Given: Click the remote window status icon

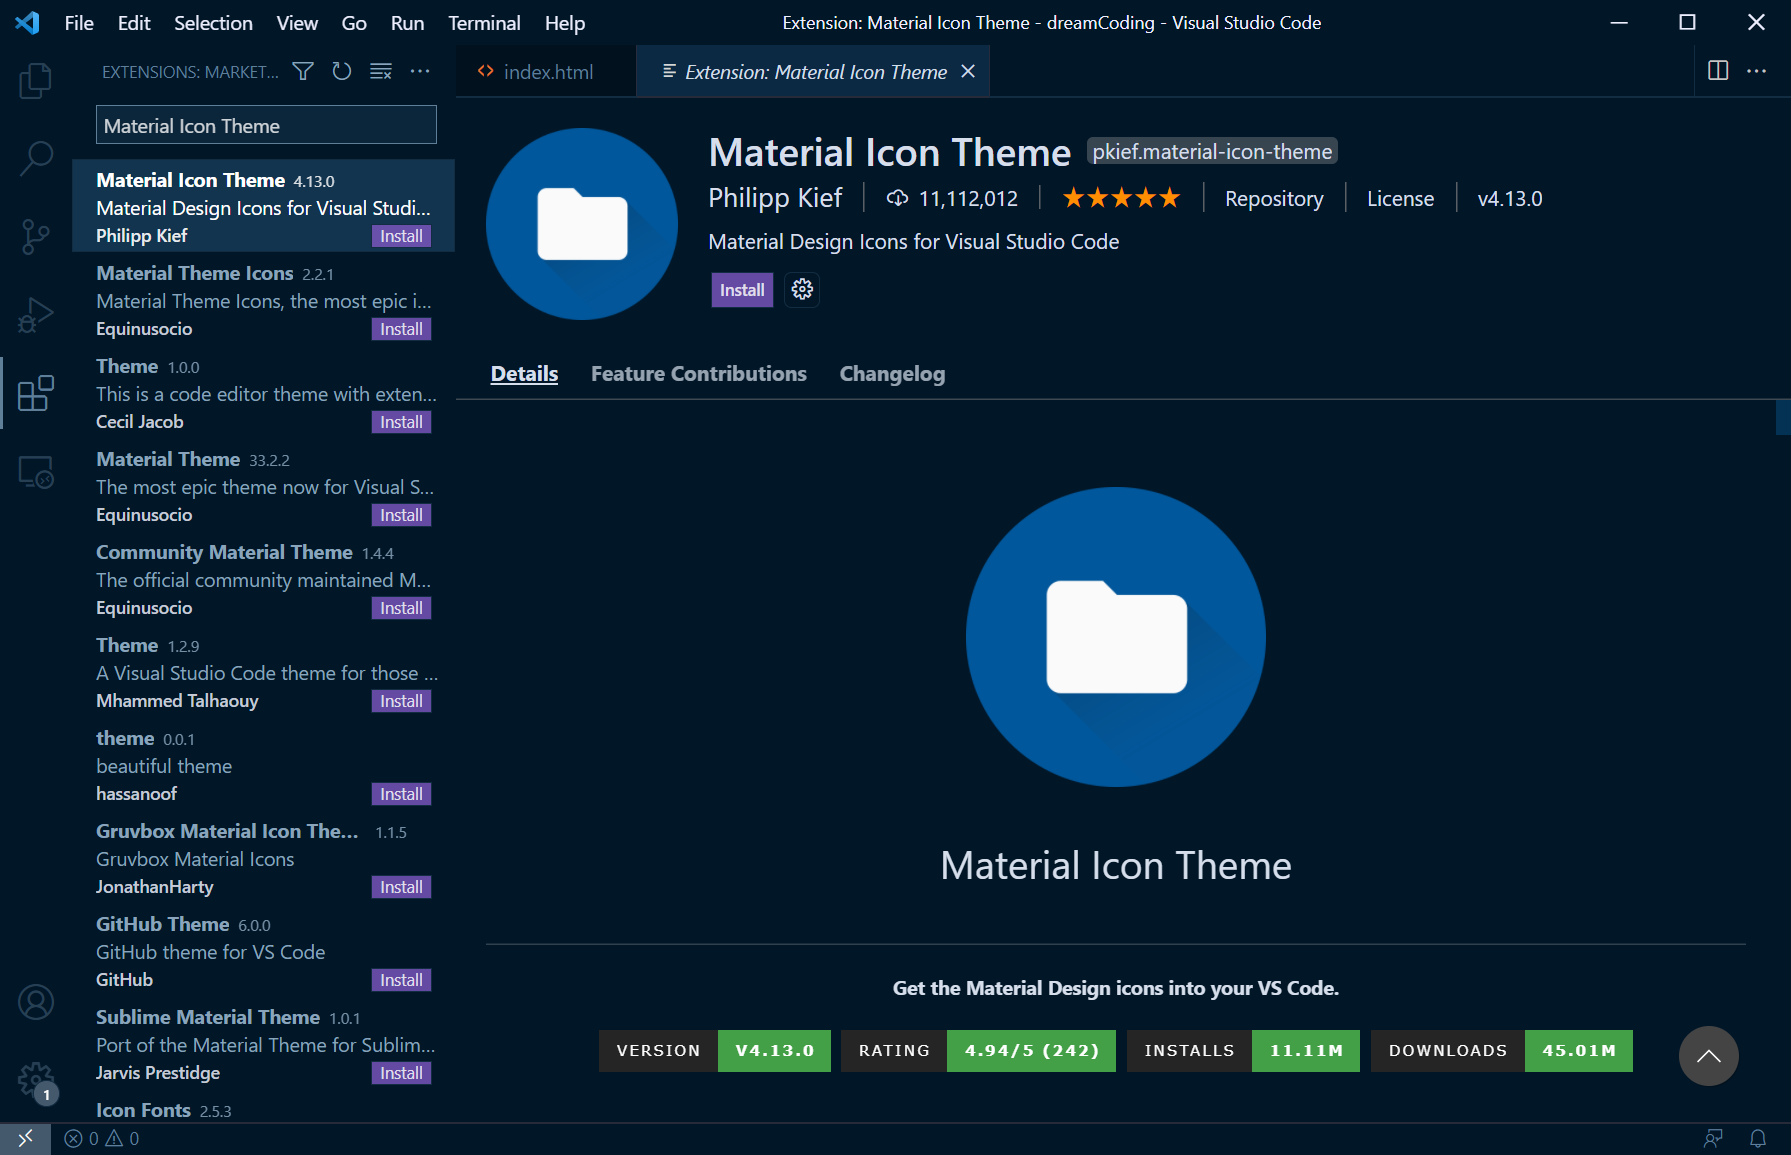Looking at the screenshot, I should coord(25,1138).
